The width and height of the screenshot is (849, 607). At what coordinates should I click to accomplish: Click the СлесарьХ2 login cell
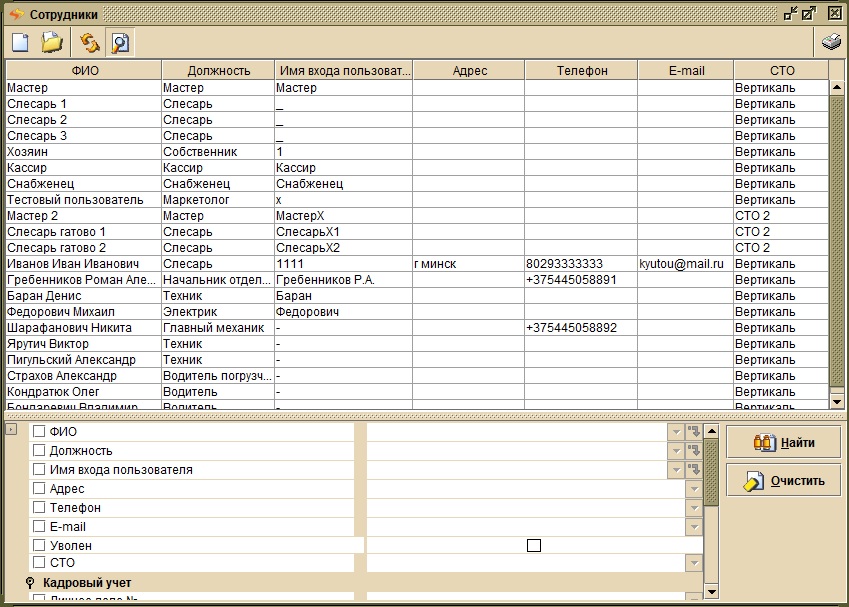(344, 247)
